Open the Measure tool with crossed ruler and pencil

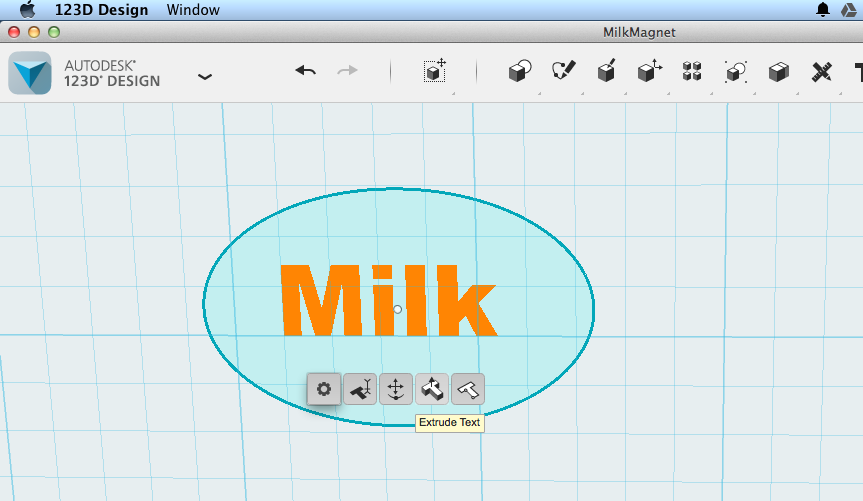pos(821,72)
